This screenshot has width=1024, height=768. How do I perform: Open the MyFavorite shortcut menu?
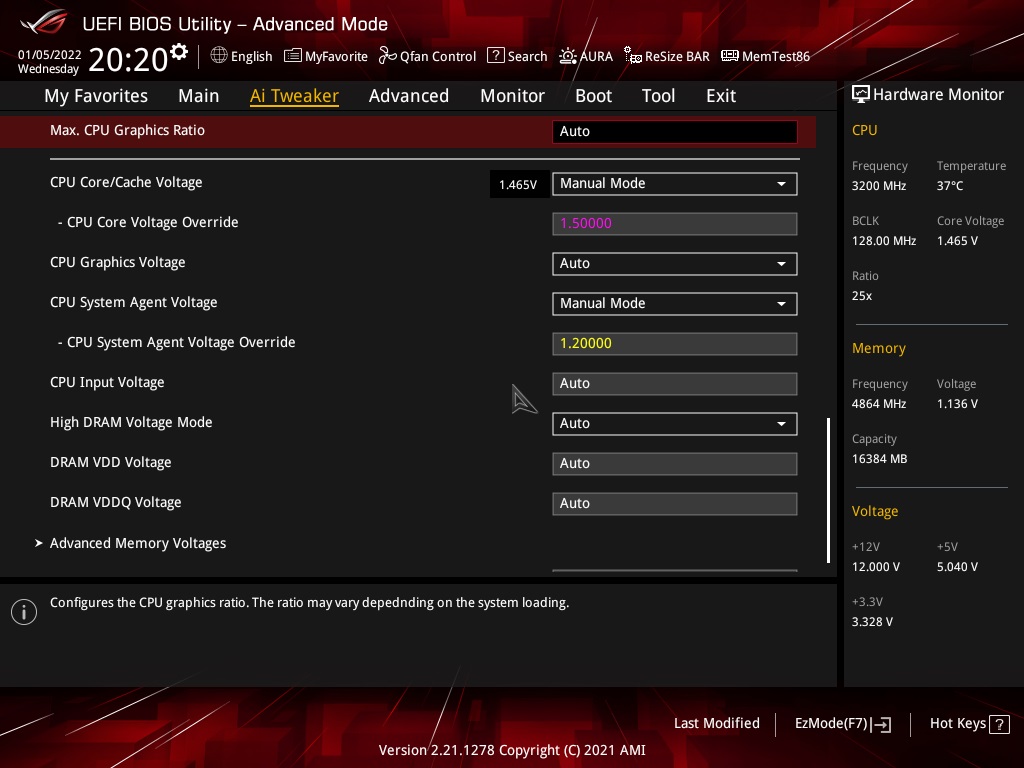(325, 56)
